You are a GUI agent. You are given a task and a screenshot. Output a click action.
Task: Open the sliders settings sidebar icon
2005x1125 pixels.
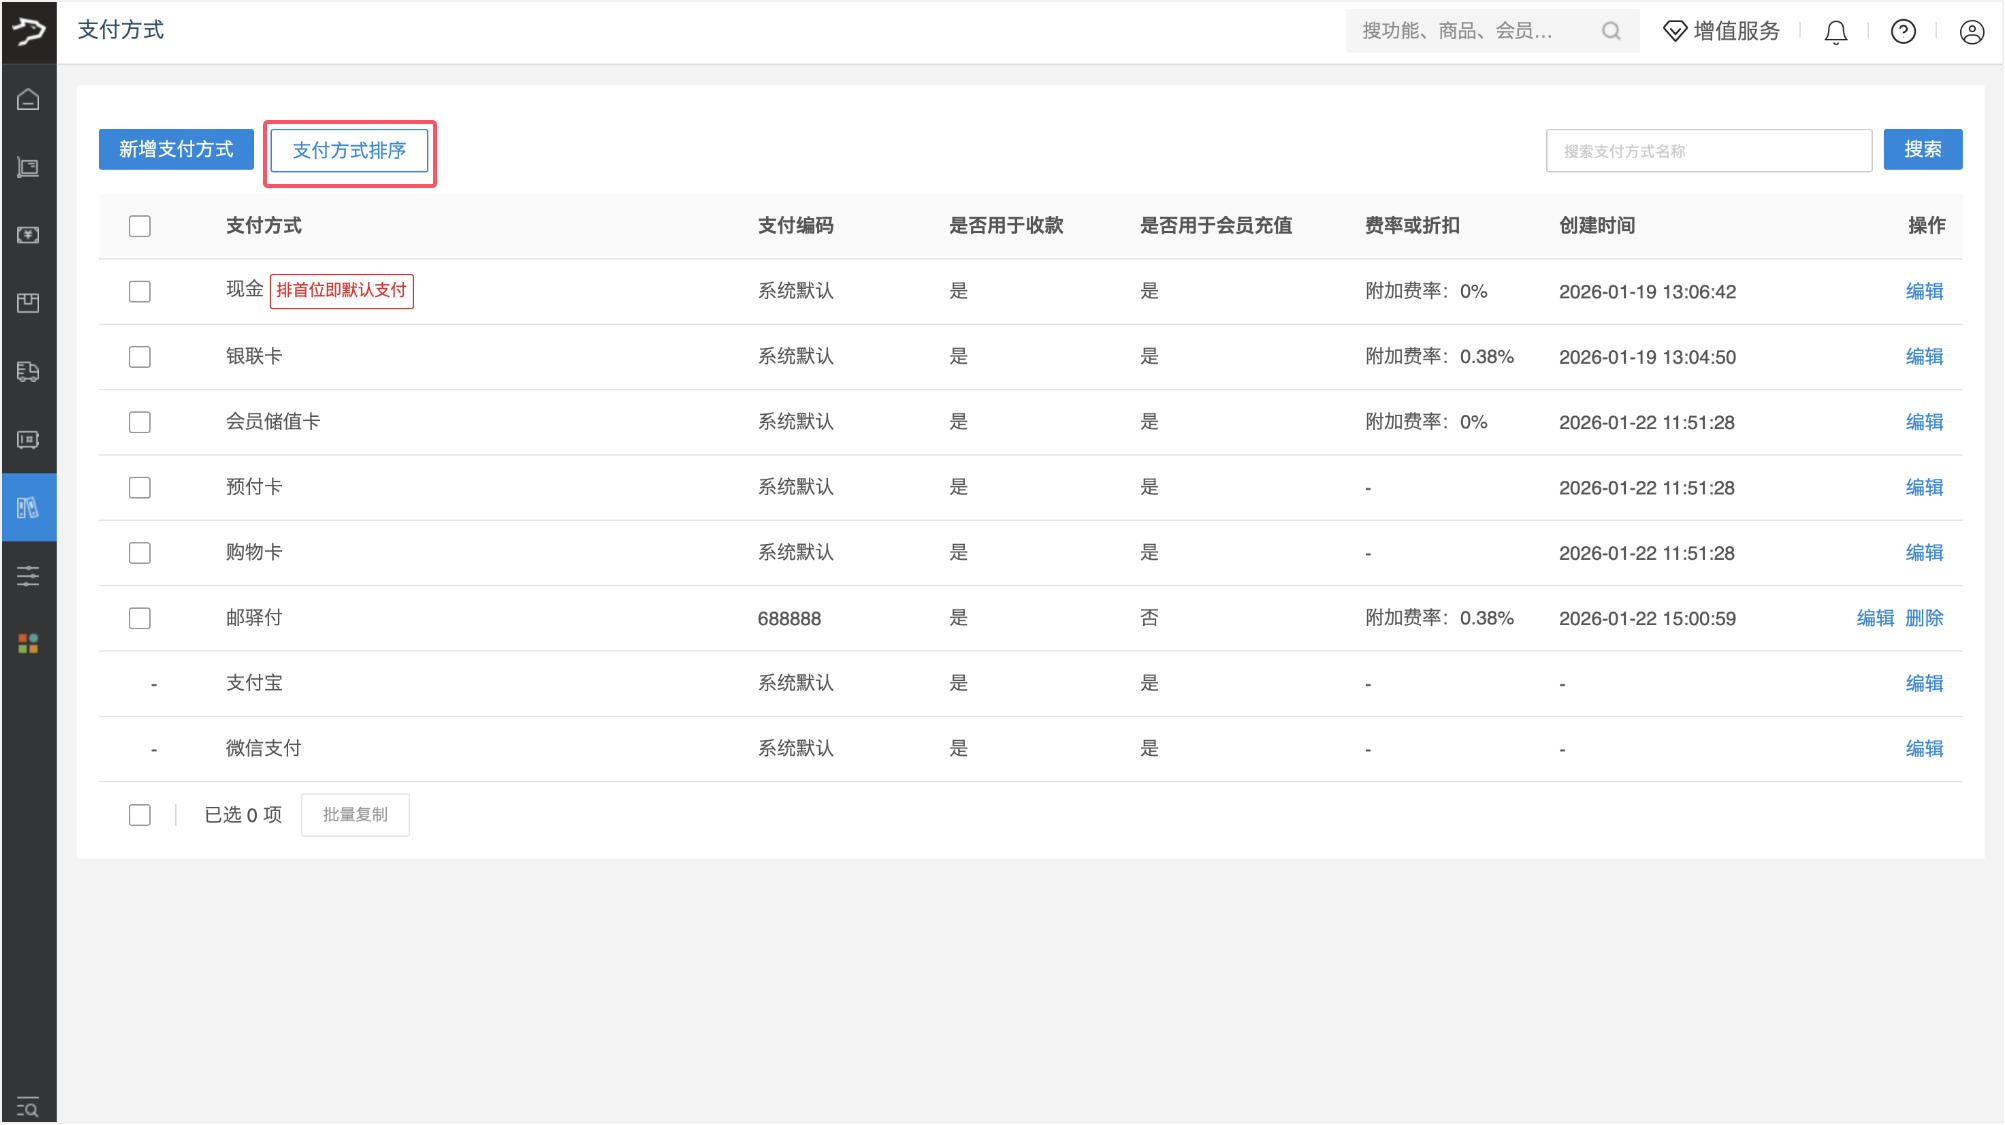click(x=28, y=576)
